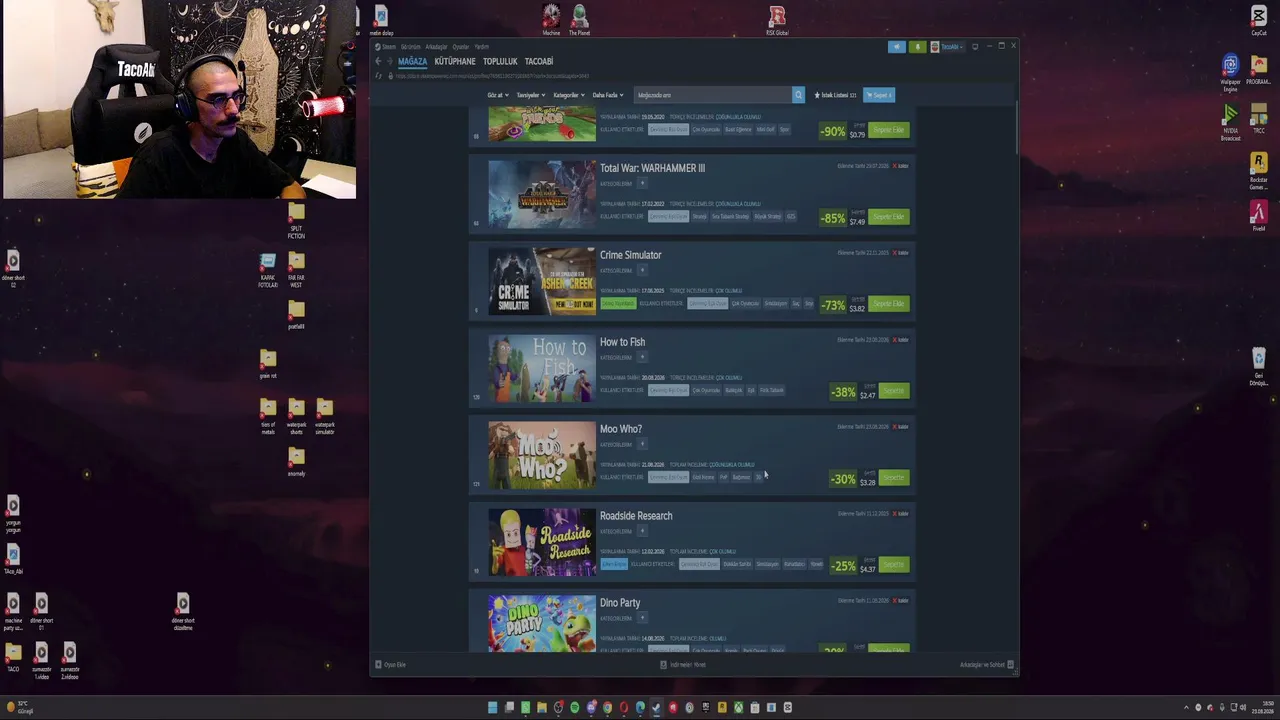Expand the Tavsiyeler dropdown
Screen dimensions: 1280x720
point(531,95)
